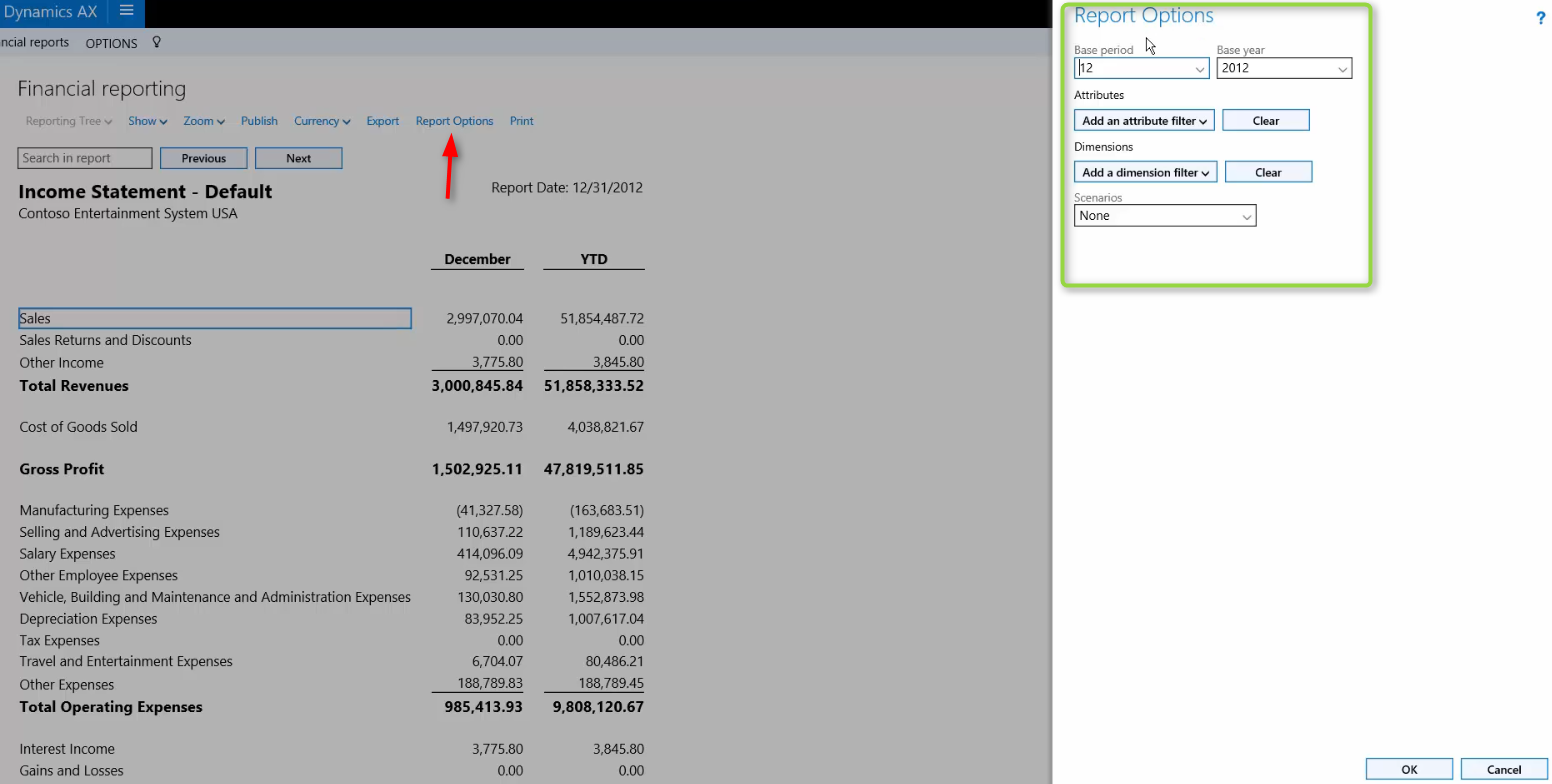Viewport: 1552px width, 784px height.
Task: Click the 1,502,925.11 Gross Profit value
Action: 477,469
